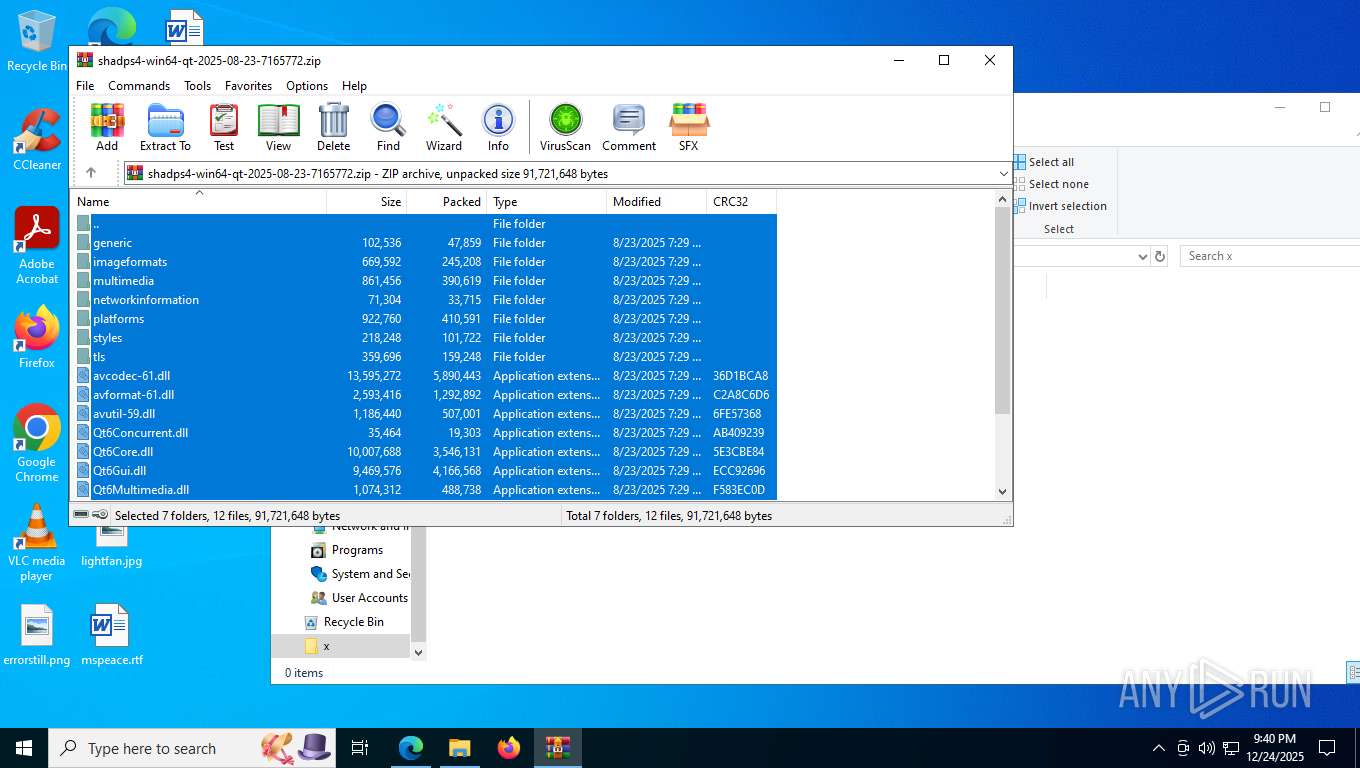Click Select all in Explorer ribbon
This screenshot has height=768, width=1360.
click(1044, 162)
